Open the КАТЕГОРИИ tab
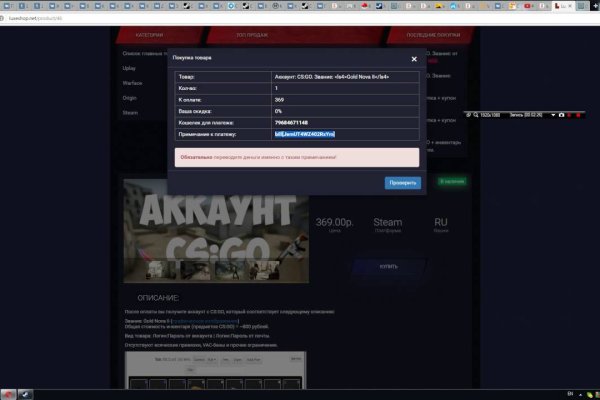This screenshot has height=400, width=600. [x=149, y=34]
